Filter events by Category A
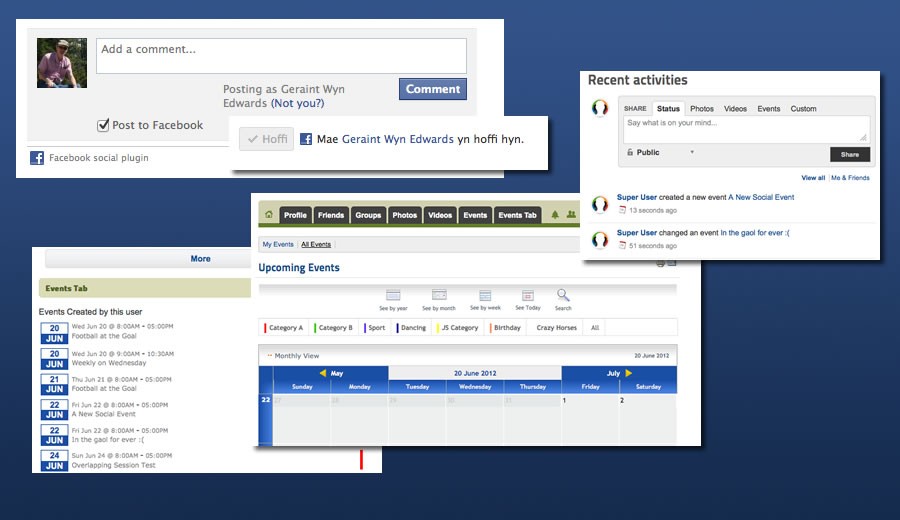900x520 pixels. (x=284, y=328)
